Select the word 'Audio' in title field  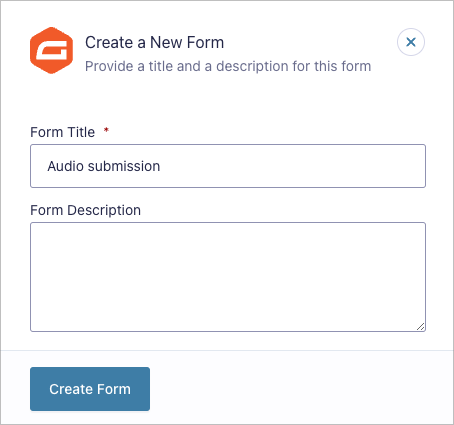tap(65, 166)
